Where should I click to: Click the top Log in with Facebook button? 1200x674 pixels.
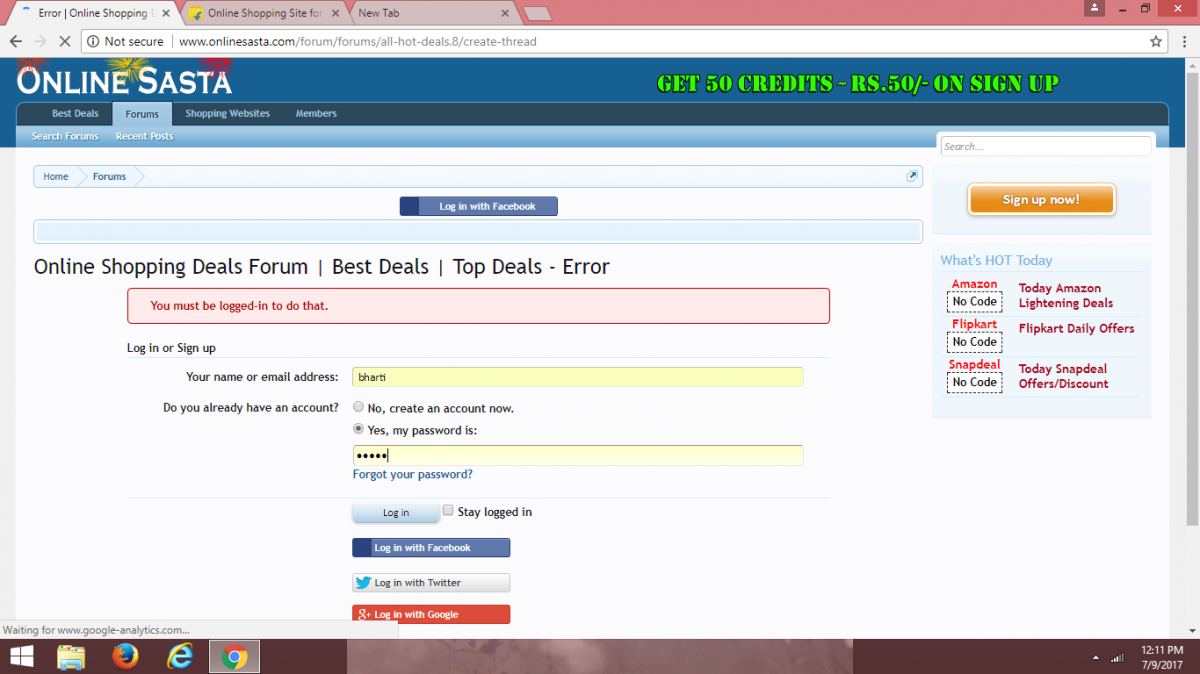pyautogui.click(x=478, y=206)
